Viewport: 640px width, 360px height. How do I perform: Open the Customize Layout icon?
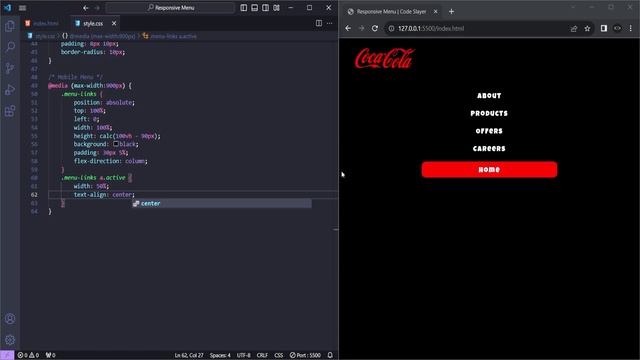277,8
